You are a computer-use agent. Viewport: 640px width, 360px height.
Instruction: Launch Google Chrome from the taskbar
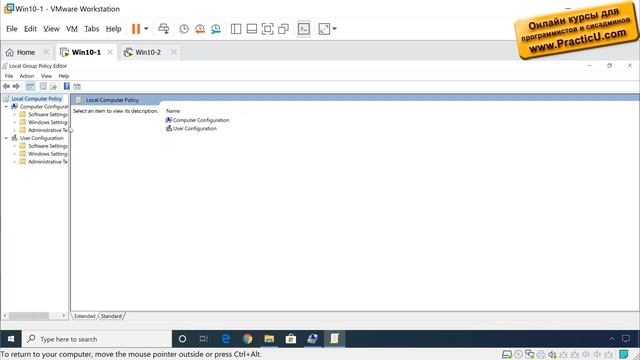pyautogui.click(x=247, y=339)
